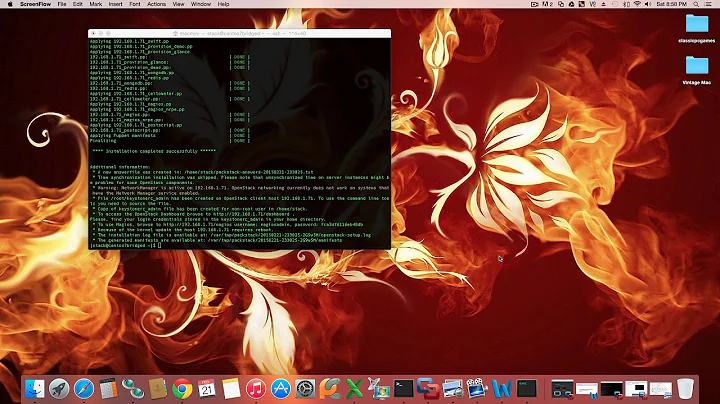Open the Trash in the Dock
Viewport: 720px width, 404px height.
tap(685, 389)
